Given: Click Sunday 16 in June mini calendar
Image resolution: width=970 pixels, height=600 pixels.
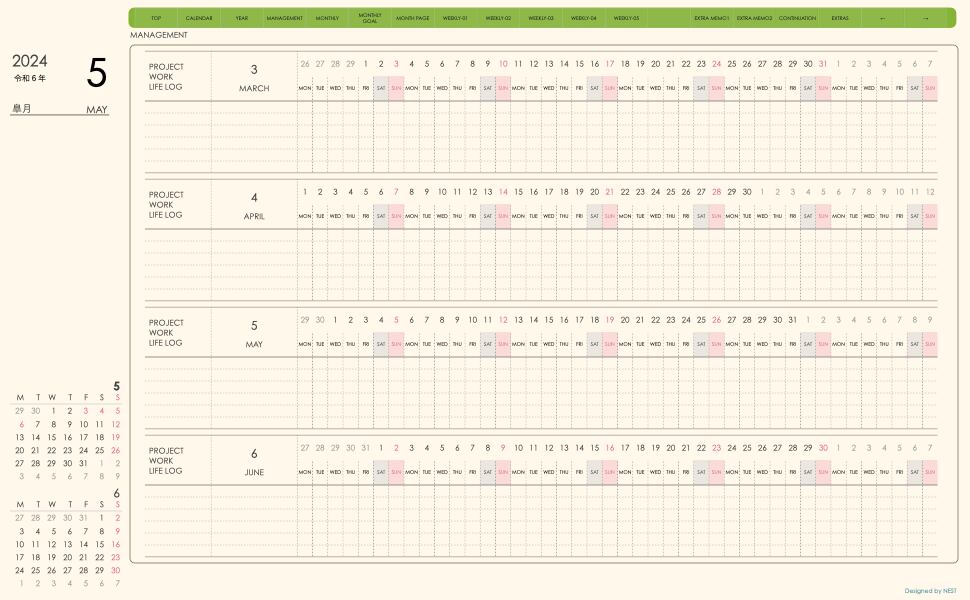Looking at the screenshot, I should coord(116,544).
